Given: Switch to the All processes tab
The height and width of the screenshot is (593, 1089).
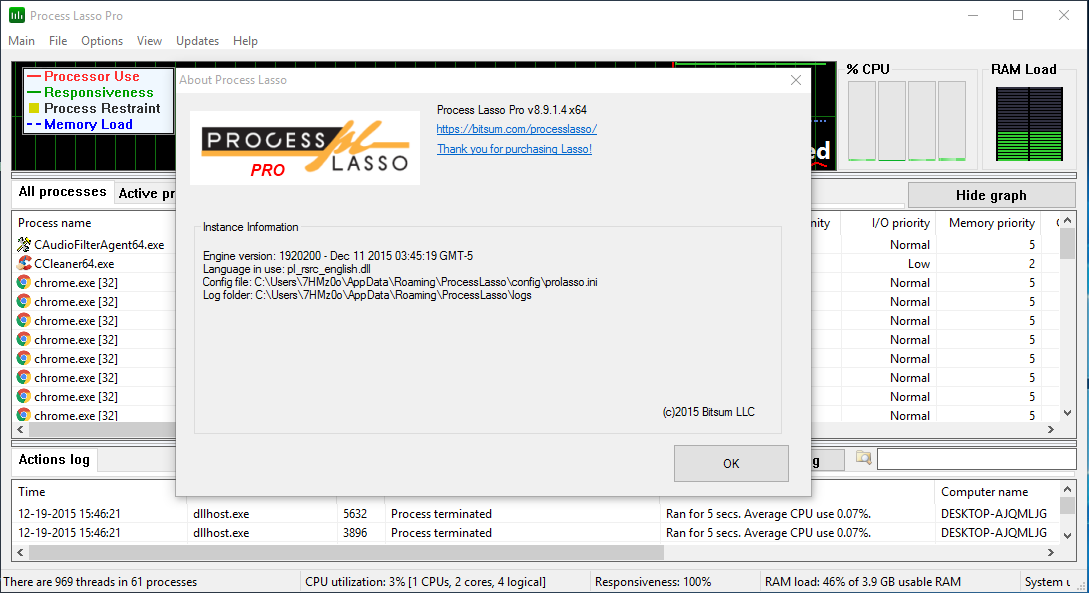Looking at the screenshot, I should pos(63,192).
